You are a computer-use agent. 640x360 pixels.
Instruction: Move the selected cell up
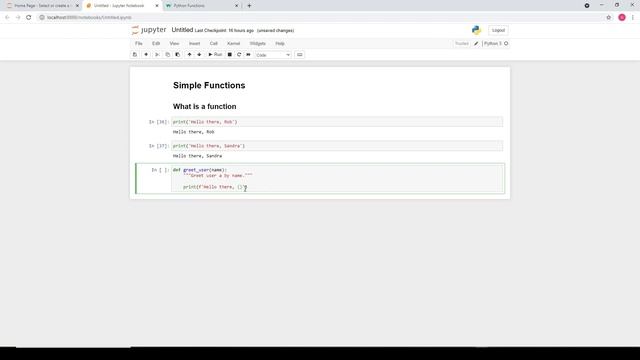189,55
